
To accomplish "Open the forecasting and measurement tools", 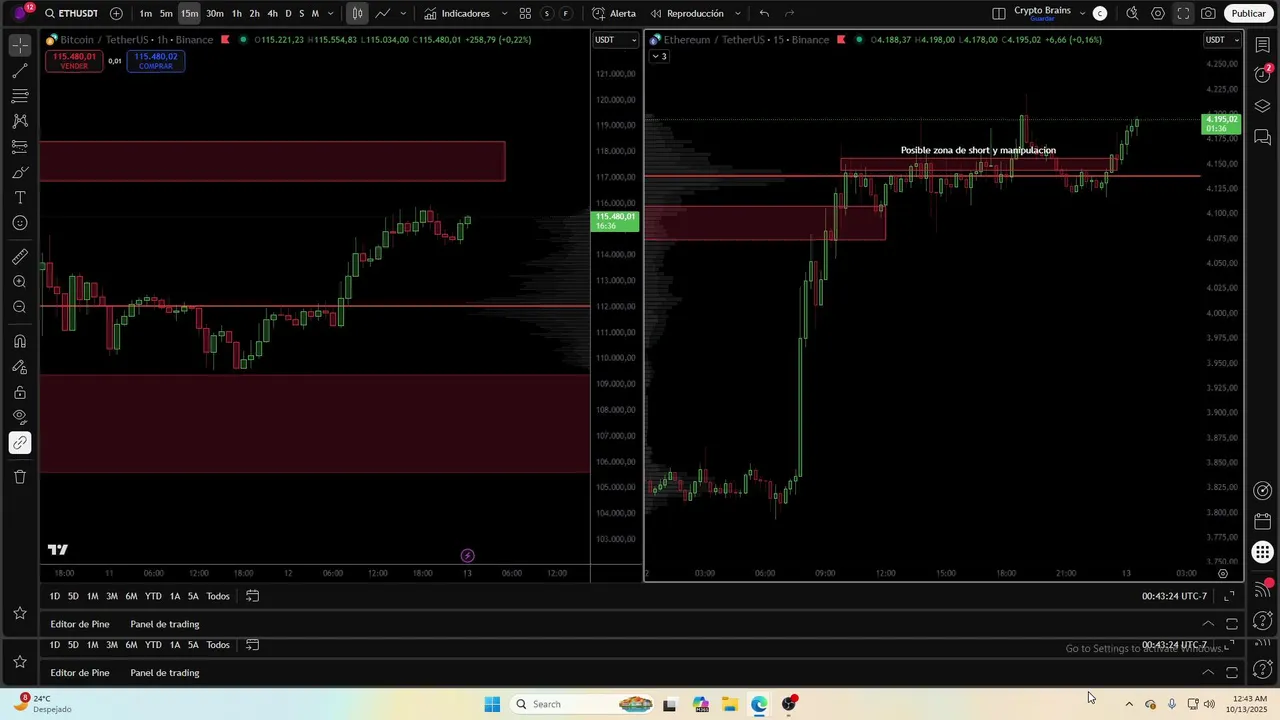I will (20, 147).
